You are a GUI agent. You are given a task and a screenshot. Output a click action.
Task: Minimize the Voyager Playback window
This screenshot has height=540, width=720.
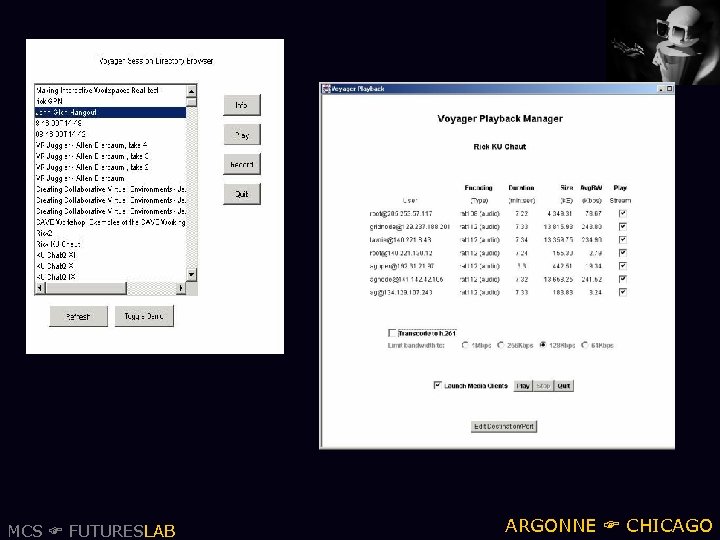point(661,89)
